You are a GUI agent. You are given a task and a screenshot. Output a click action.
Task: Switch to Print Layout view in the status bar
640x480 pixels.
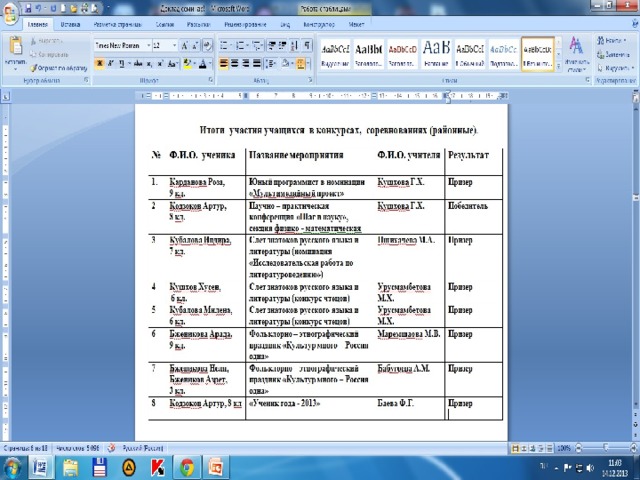tap(515, 449)
